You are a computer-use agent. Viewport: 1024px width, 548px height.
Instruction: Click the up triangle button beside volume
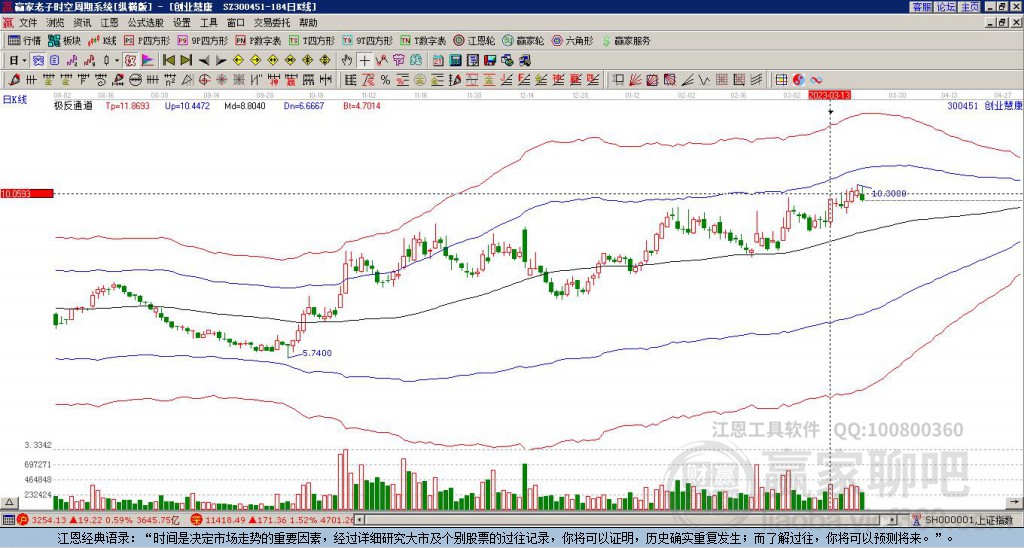click(9, 502)
